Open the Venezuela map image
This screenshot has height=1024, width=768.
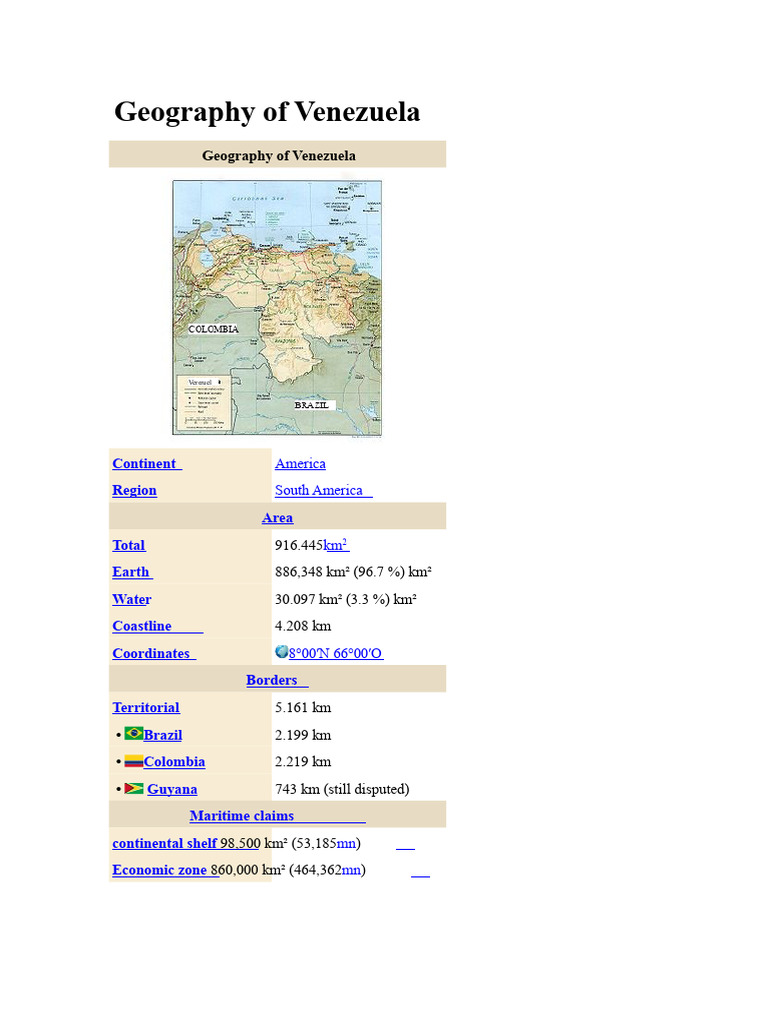(277, 308)
